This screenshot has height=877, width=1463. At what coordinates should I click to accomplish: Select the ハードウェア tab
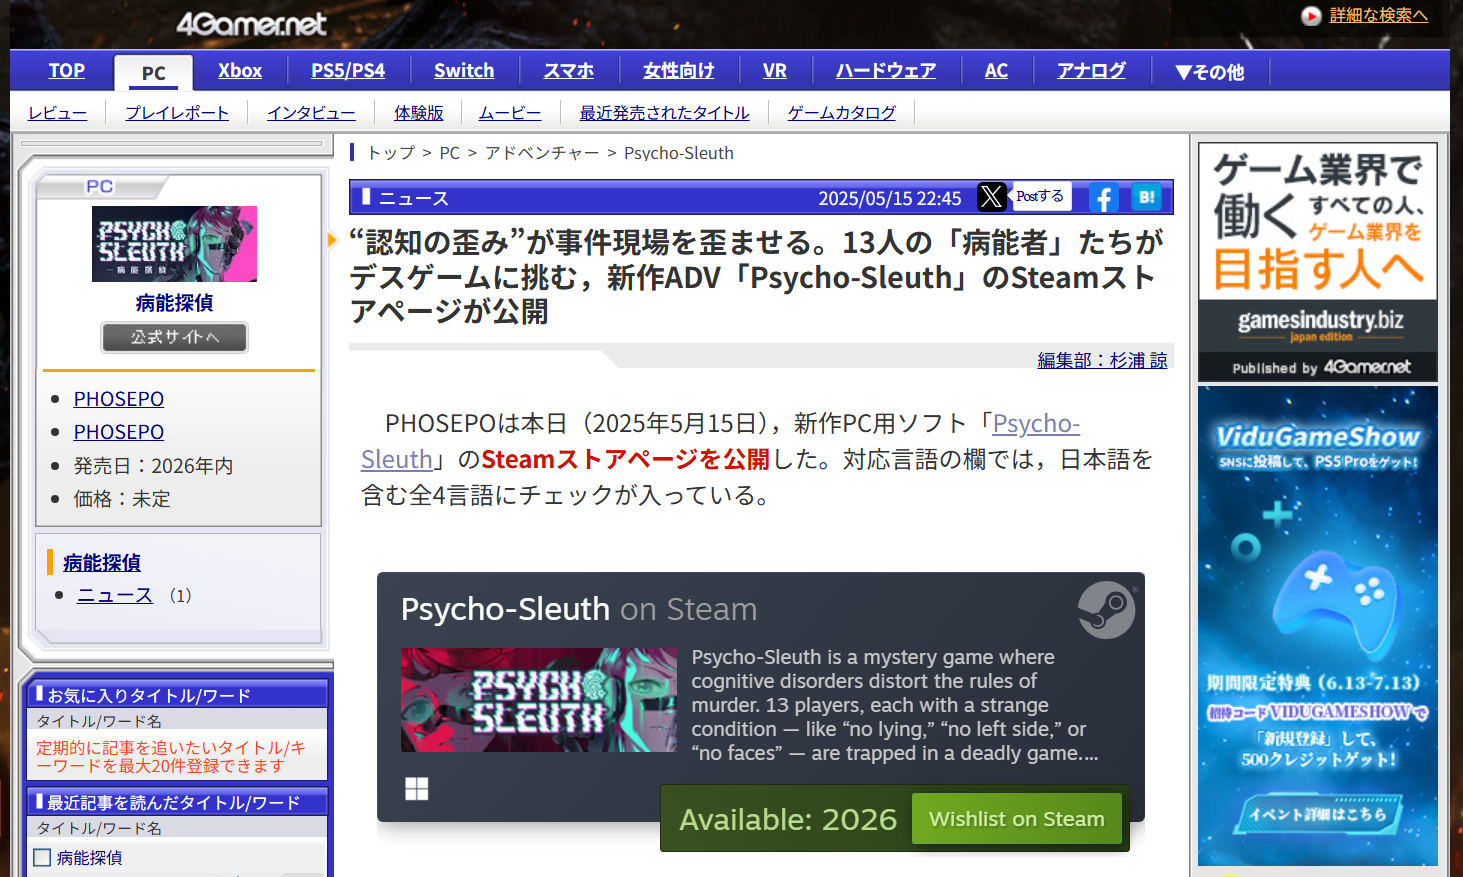point(886,71)
